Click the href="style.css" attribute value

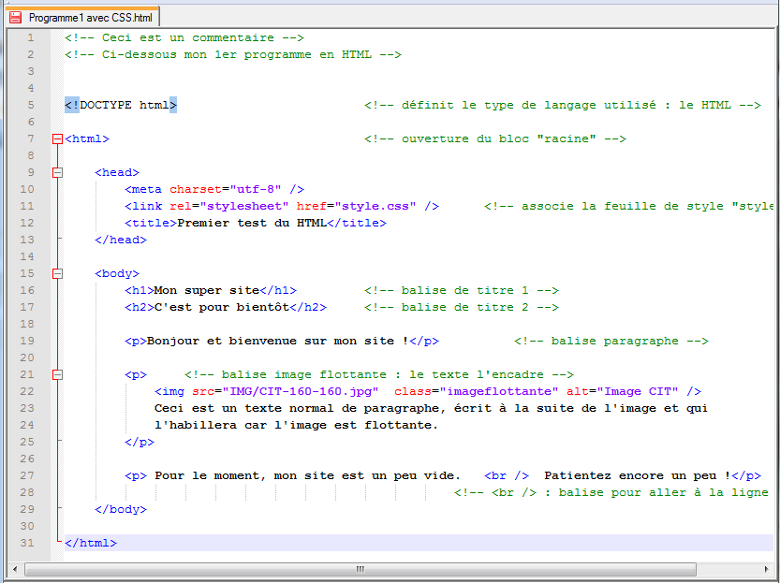375,206
